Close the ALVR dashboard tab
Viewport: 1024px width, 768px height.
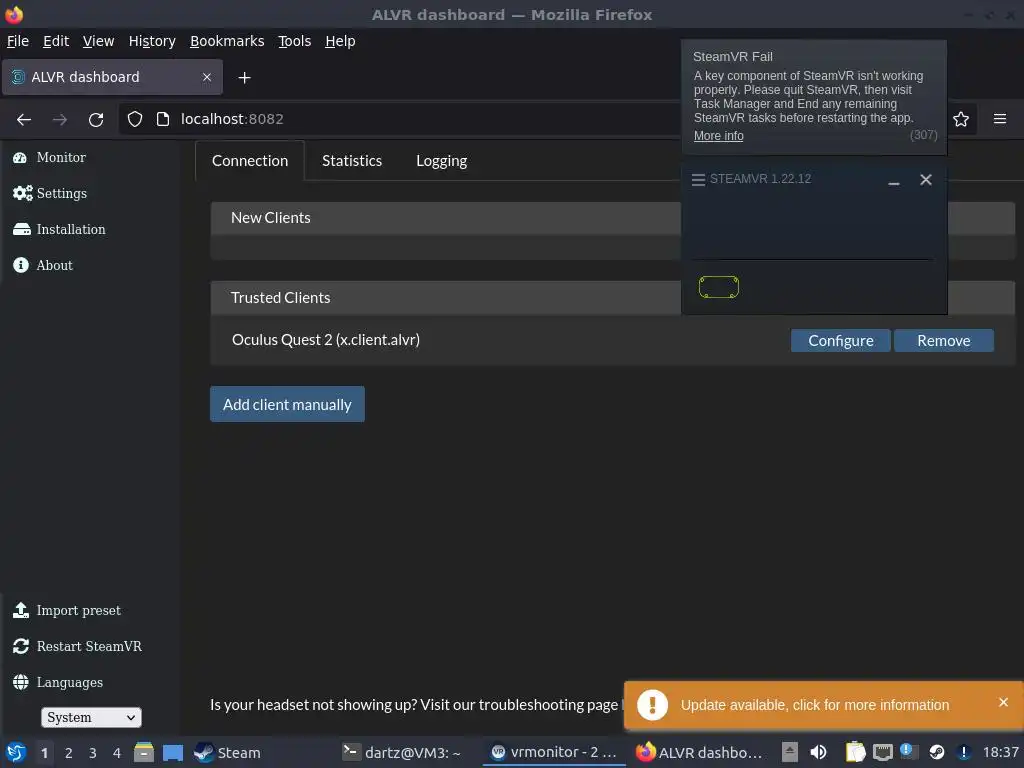point(206,77)
